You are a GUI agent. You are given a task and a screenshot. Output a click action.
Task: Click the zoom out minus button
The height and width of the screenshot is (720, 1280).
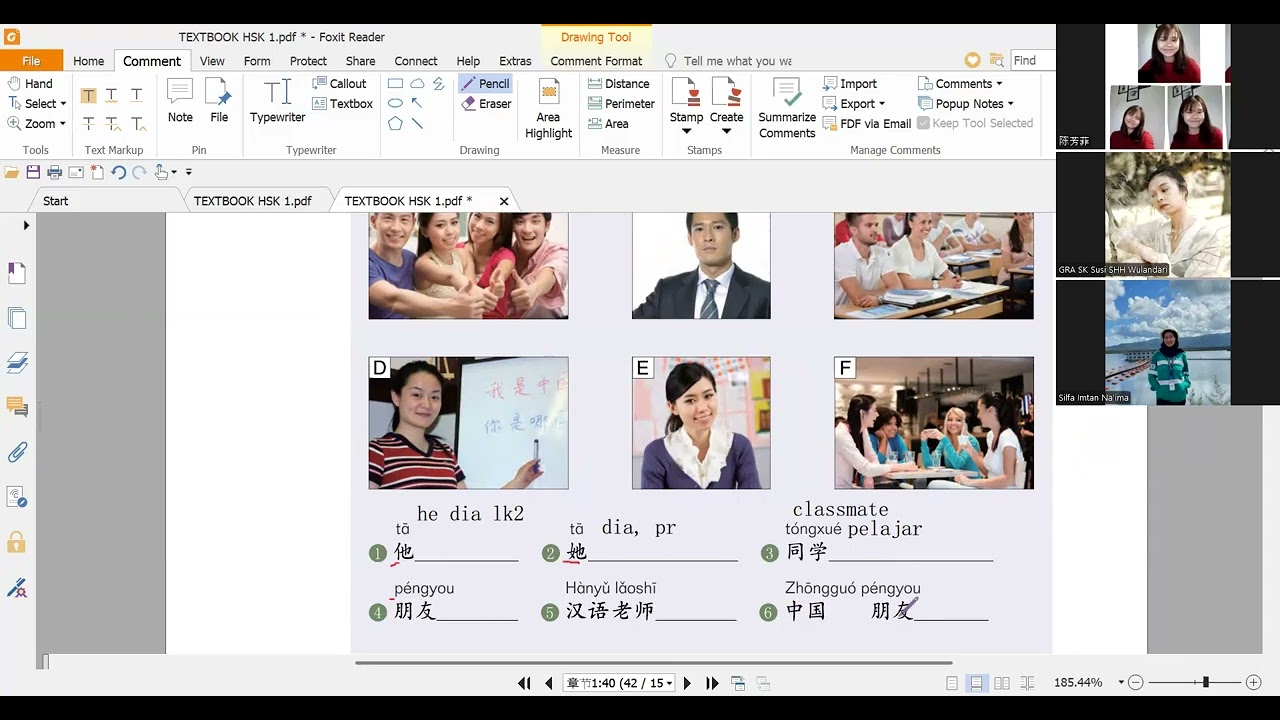click(1136, 683)
